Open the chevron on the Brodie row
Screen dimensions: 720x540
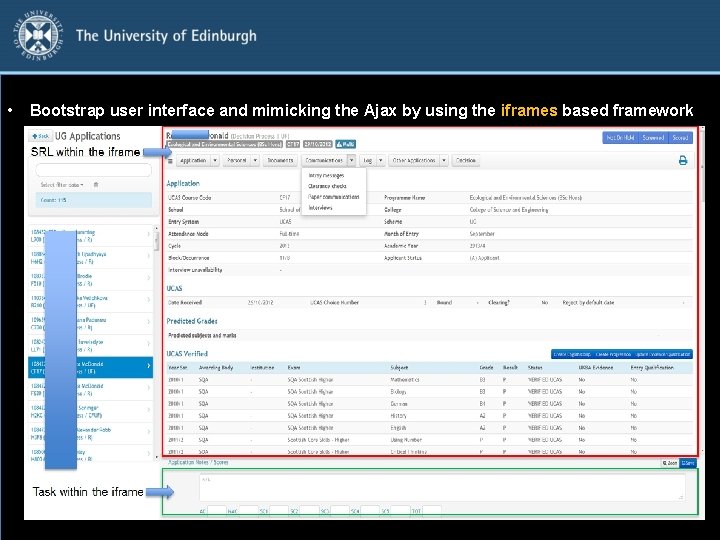pyautogui.click(x=148, y=278)
